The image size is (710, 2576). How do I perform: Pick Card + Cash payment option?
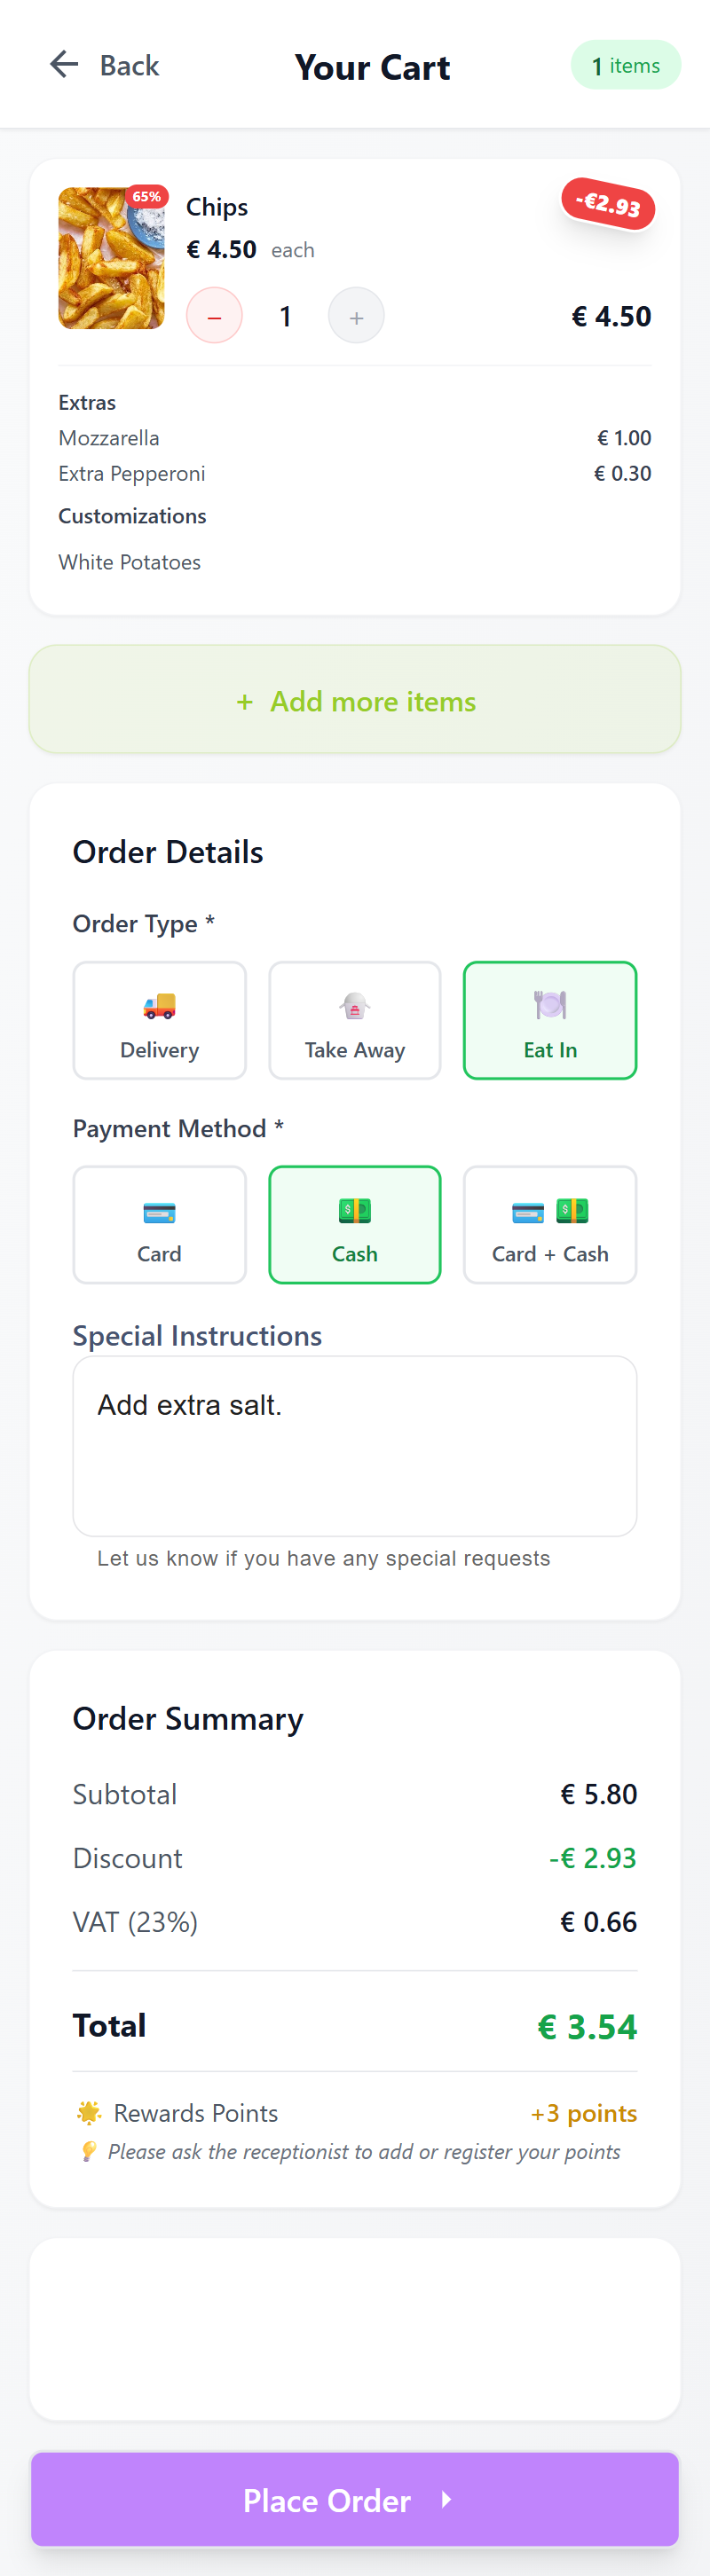[549, 1224]
